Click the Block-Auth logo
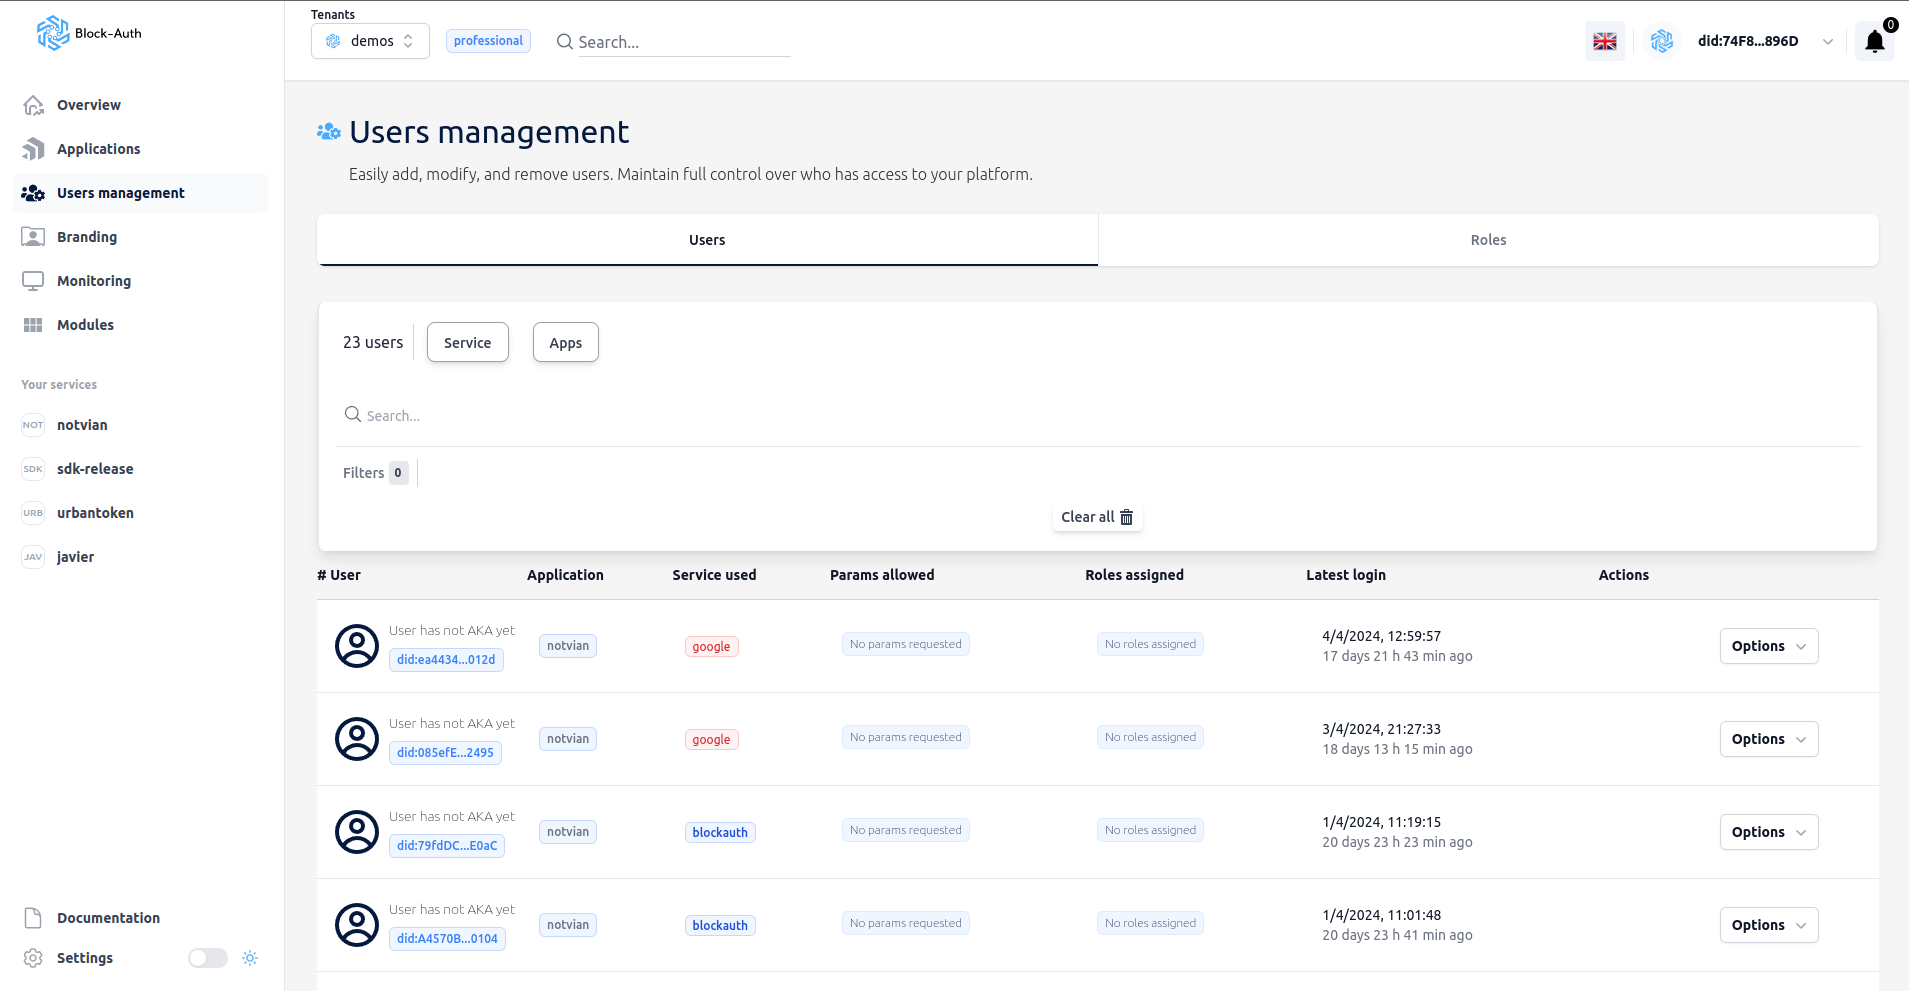Screen dimensions: 1909x991 [89, 33]
